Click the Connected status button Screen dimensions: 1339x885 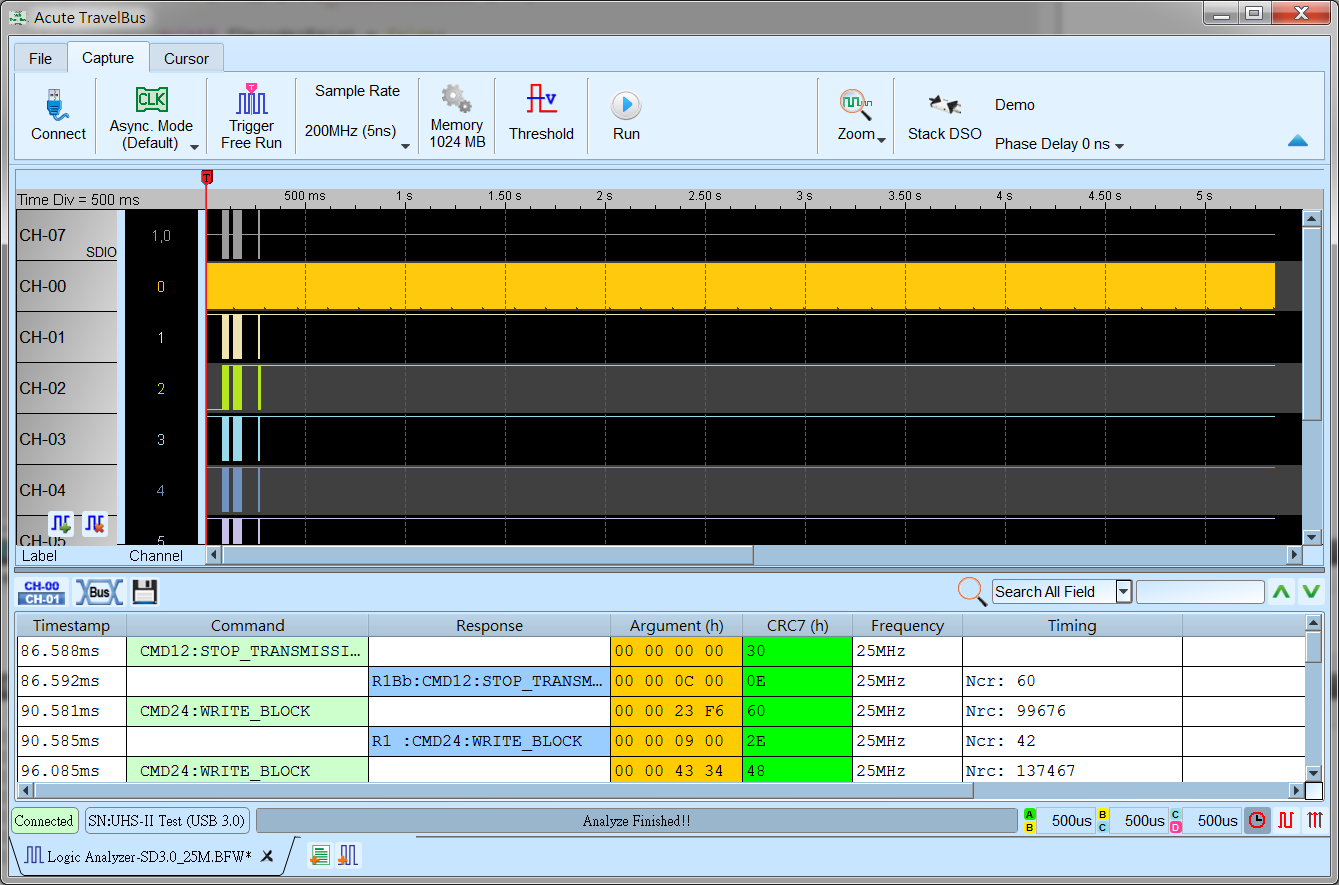click(x=44, y=821)
